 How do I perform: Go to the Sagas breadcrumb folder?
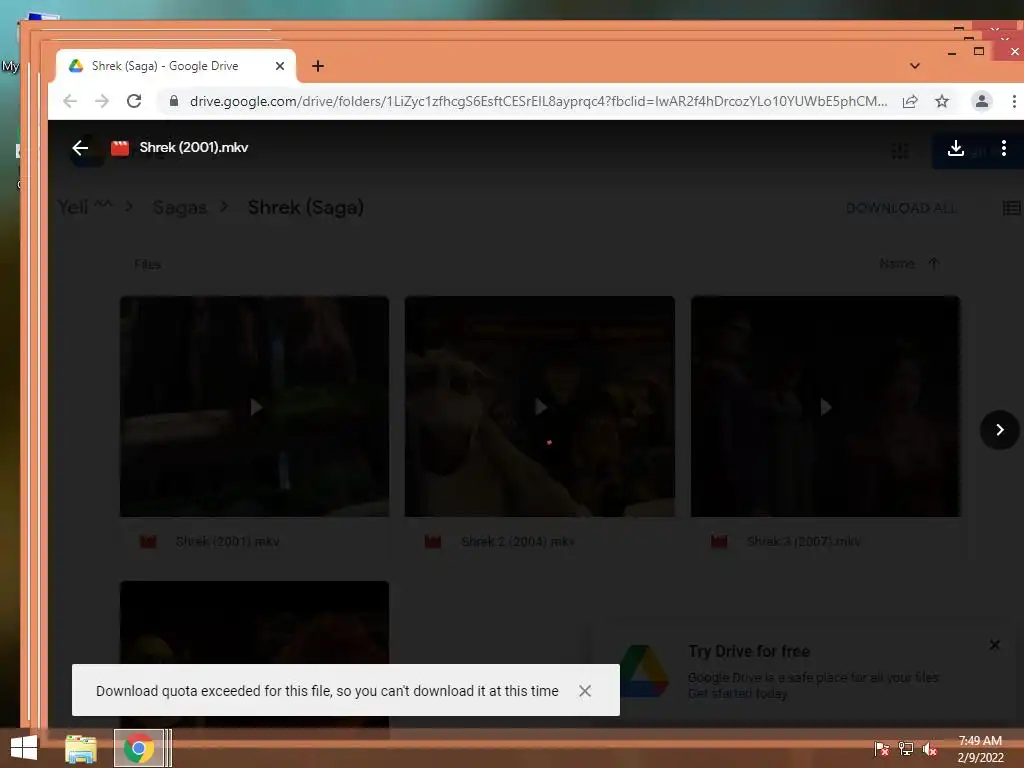(180, 208)
